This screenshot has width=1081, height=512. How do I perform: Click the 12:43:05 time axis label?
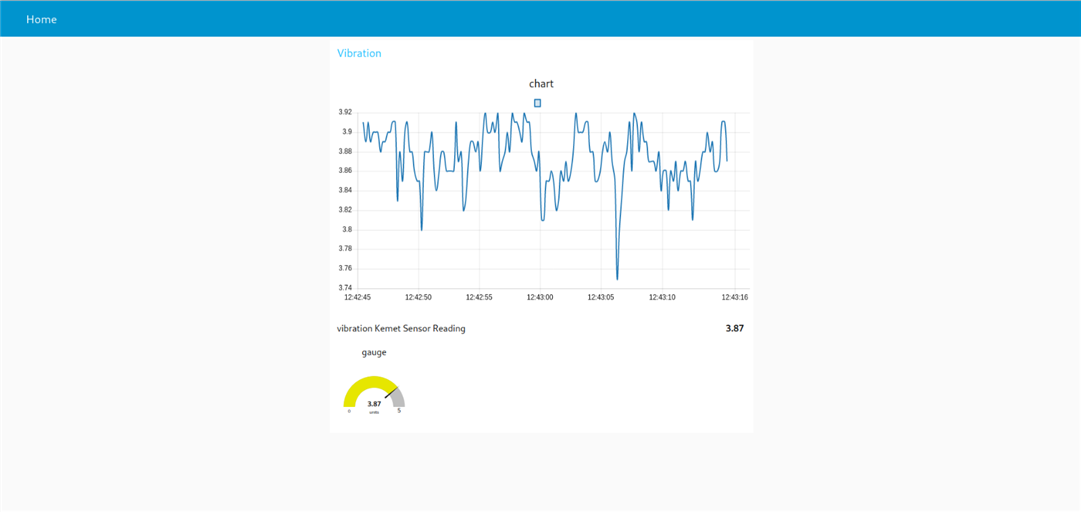coord(600,298)
